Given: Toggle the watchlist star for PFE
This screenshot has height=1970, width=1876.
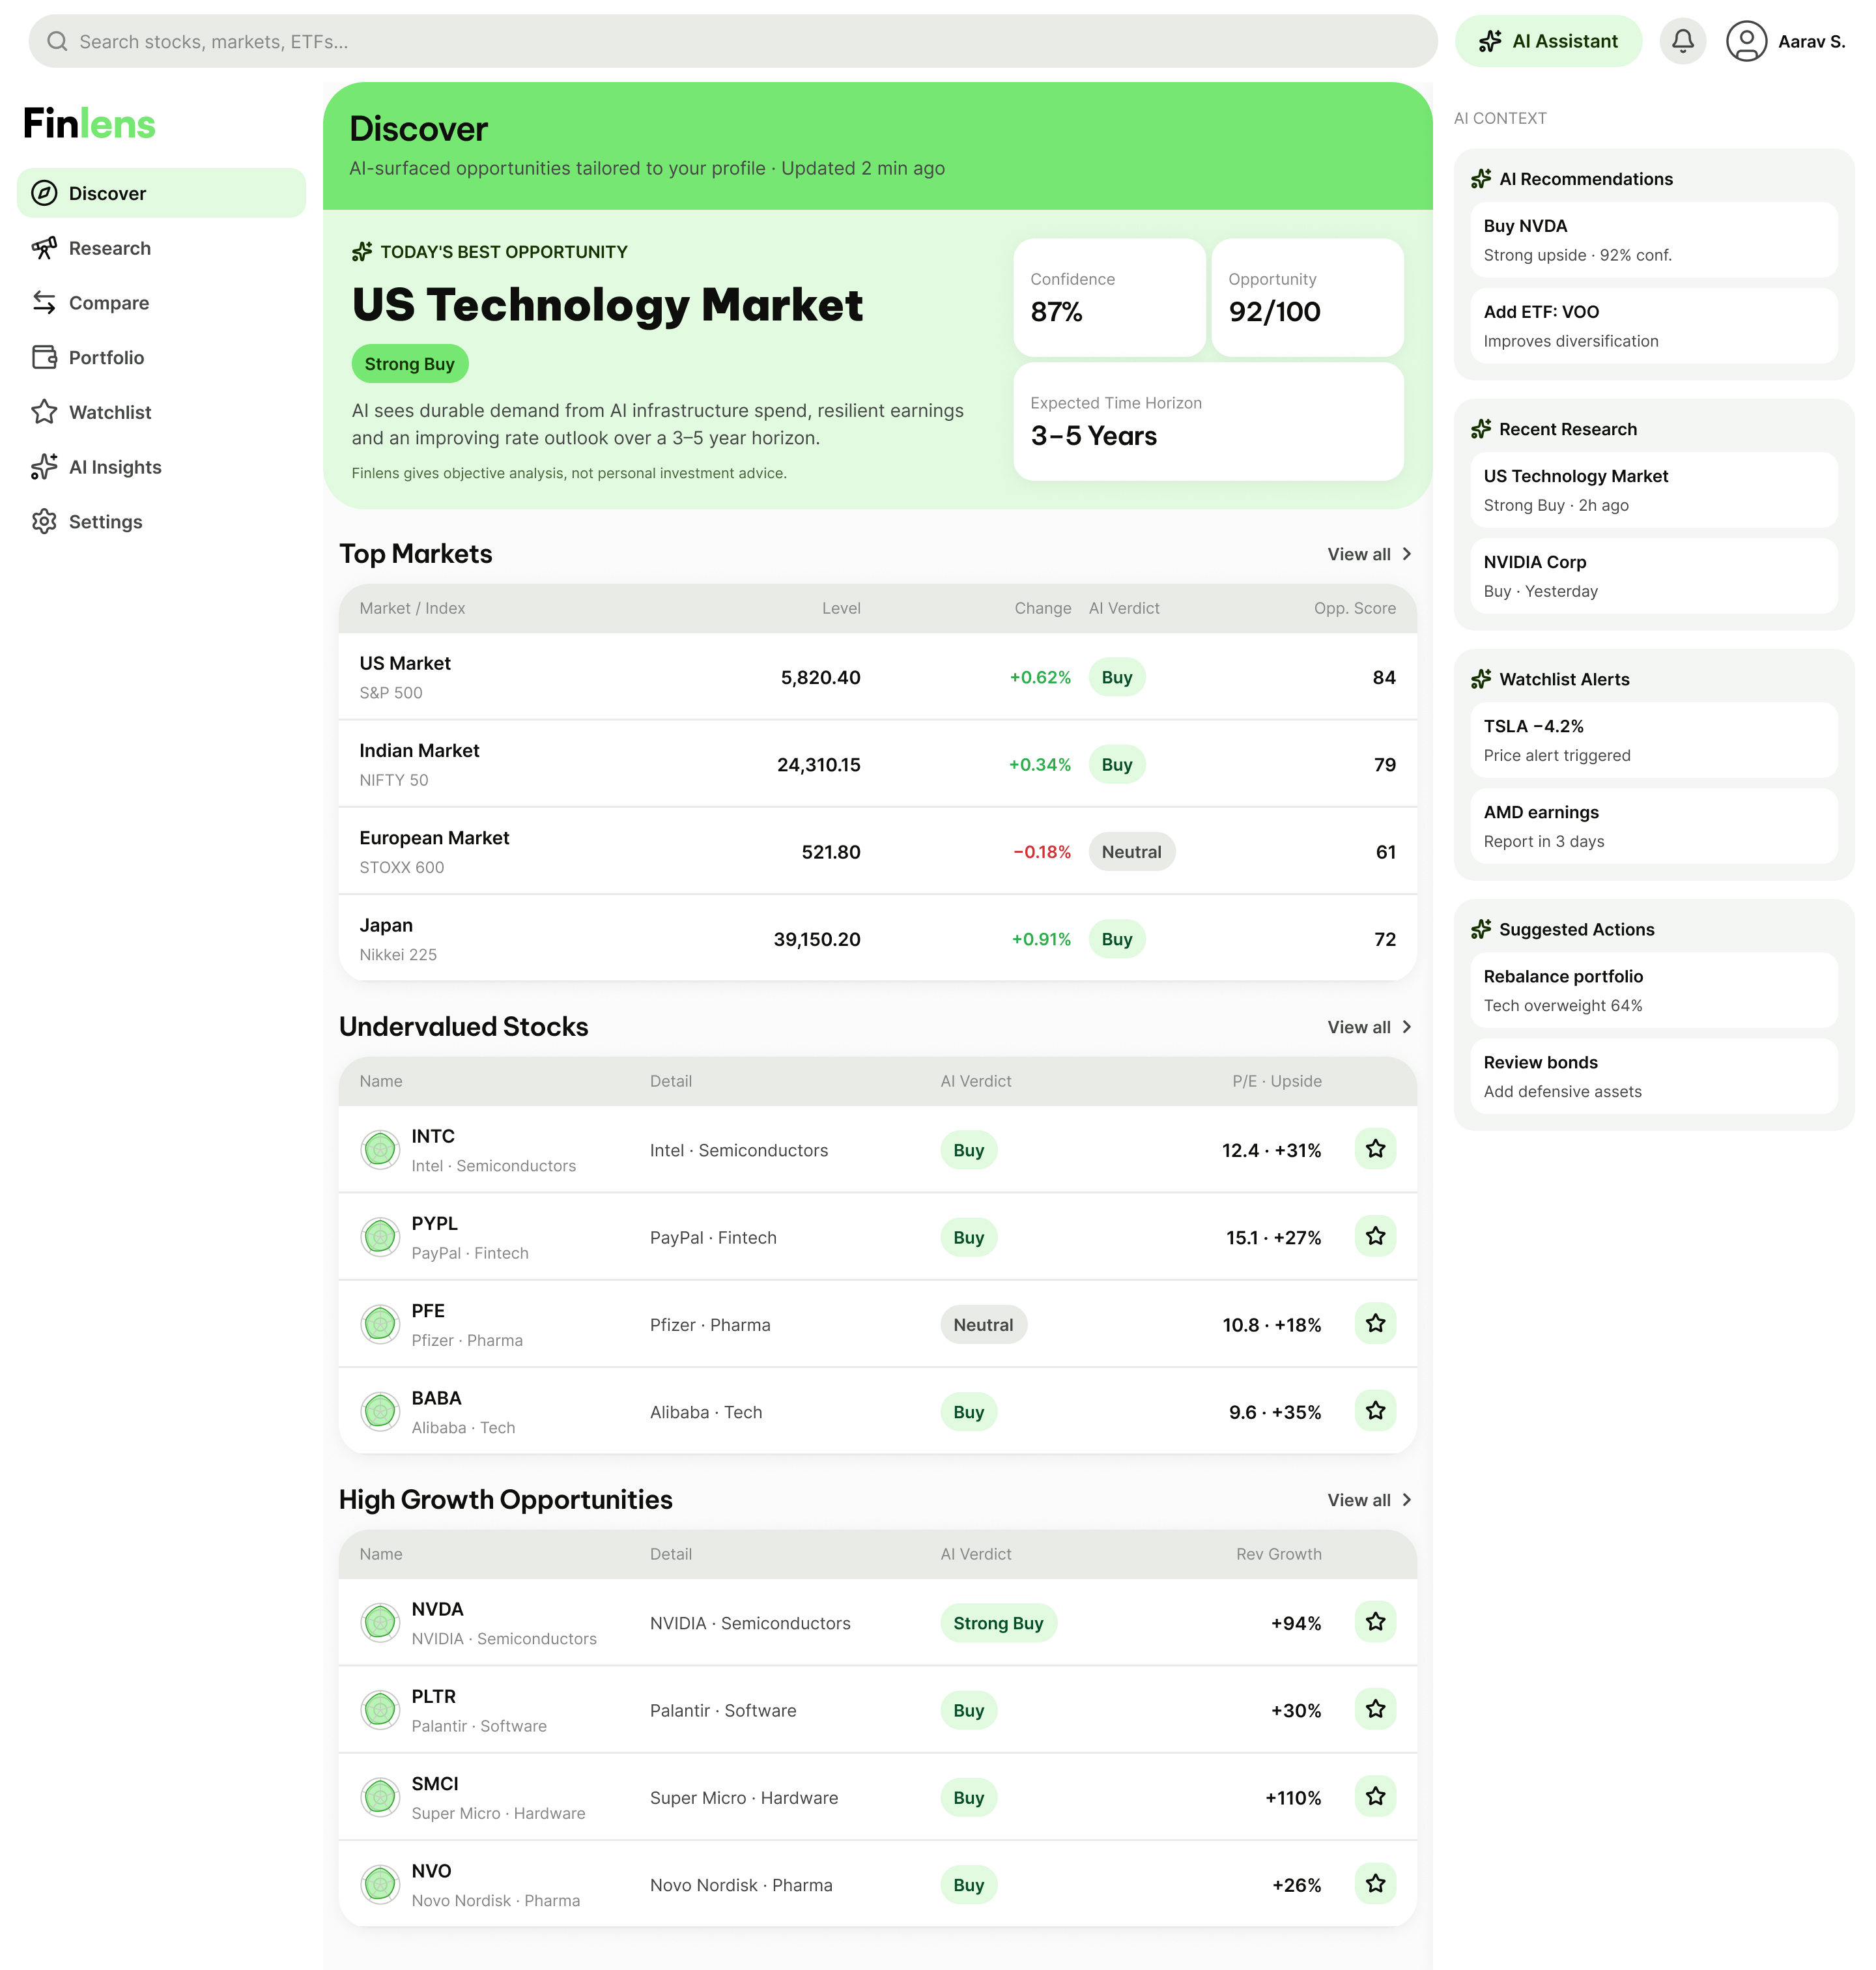Looking at the screenshot, I should pos(1375,1323).
